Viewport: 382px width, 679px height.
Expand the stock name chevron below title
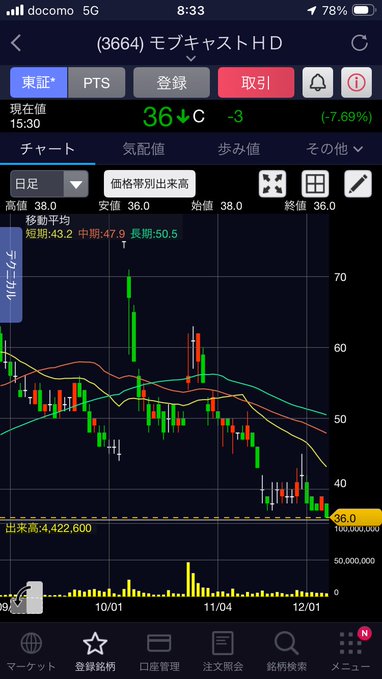tap(191, 58)
